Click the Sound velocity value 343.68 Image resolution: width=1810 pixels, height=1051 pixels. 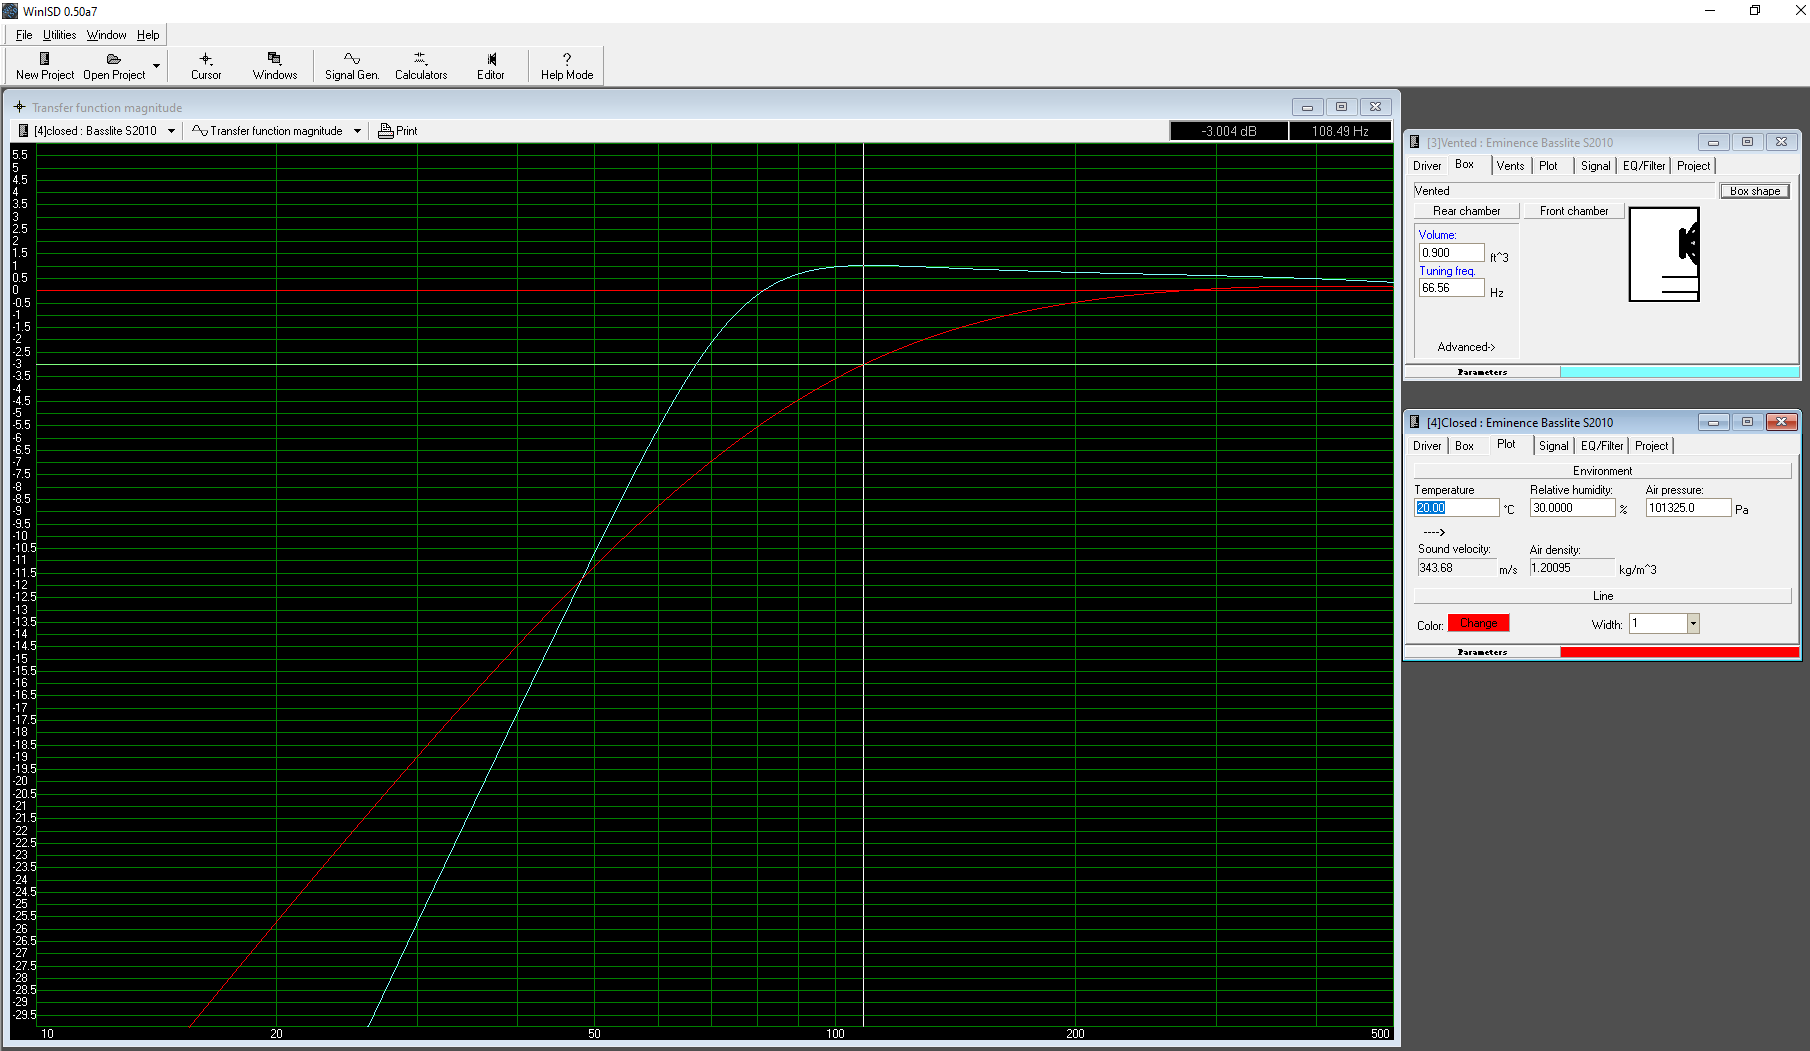pyautogui.click(x=1456, y=568)
